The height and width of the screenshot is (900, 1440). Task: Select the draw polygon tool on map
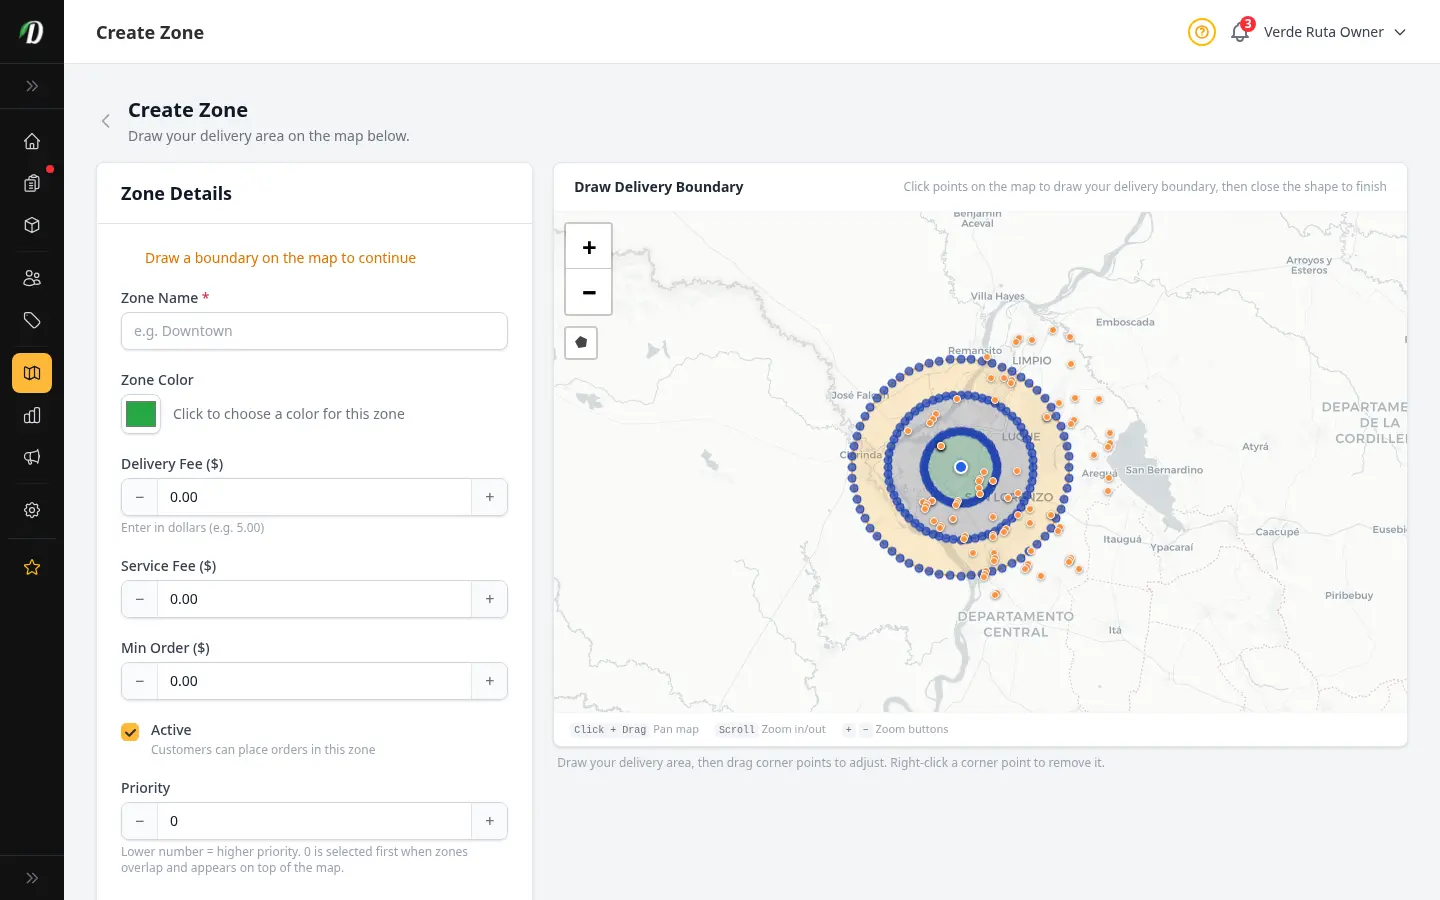tap(581, 343)
